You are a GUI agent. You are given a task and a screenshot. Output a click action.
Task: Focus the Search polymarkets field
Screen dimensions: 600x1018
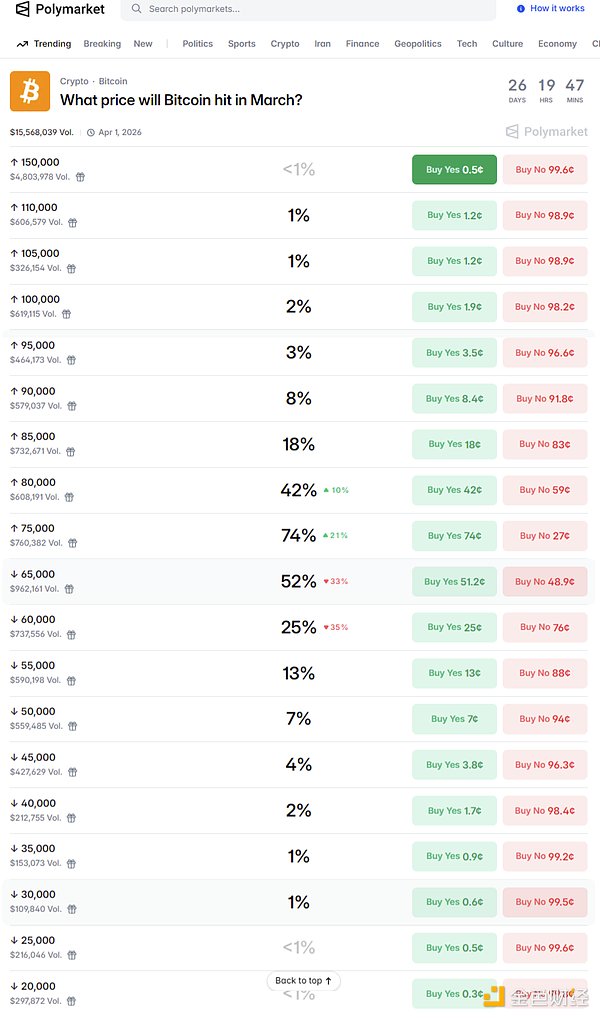(310, 9)
